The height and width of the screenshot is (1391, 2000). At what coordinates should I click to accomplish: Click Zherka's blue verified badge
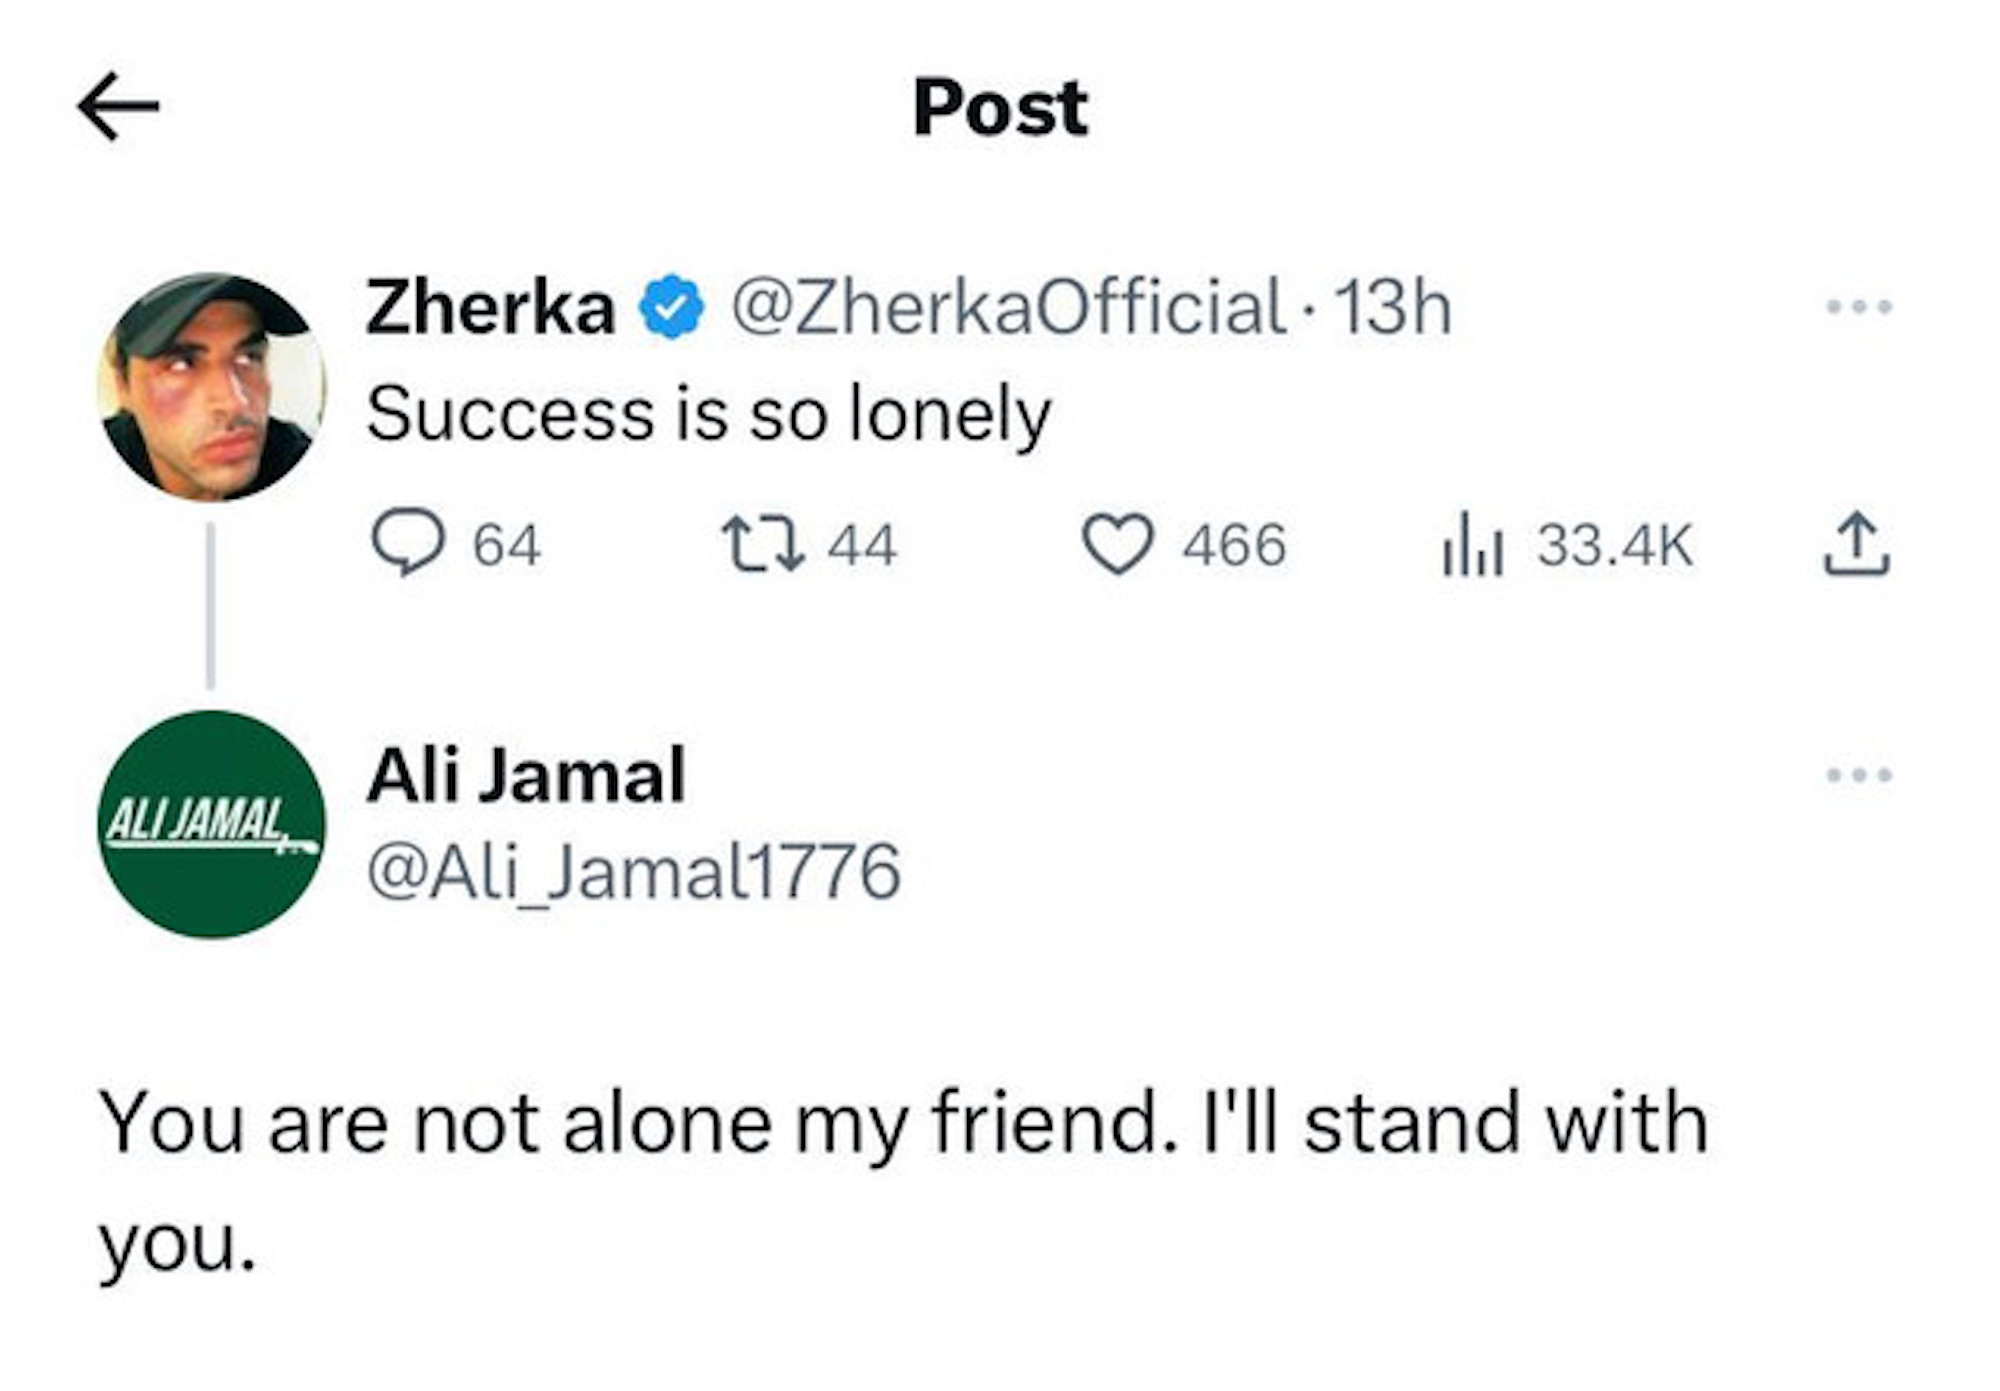click(672, 307)
